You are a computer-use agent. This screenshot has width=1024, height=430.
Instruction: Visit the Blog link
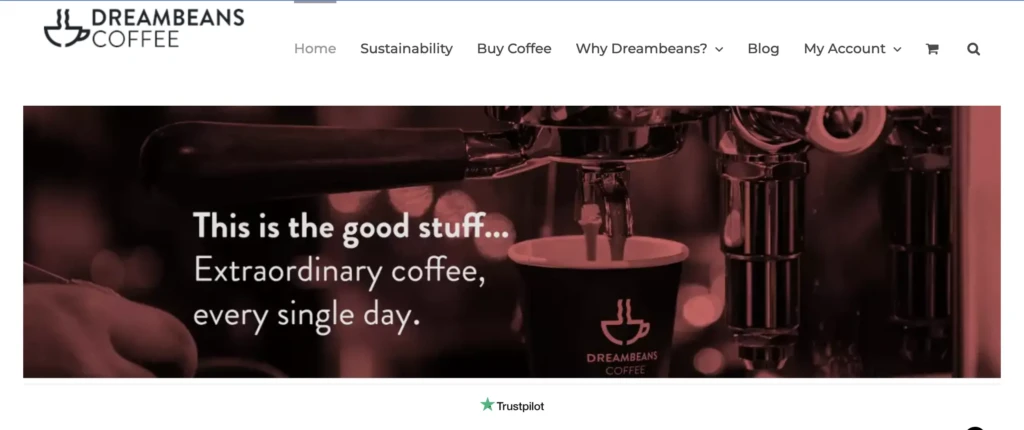(x=763, y=49)
